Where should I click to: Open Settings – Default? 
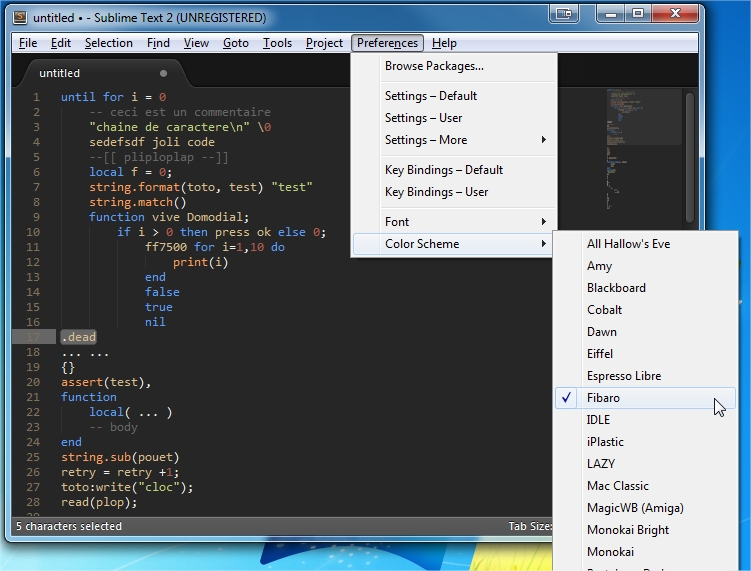454,96
